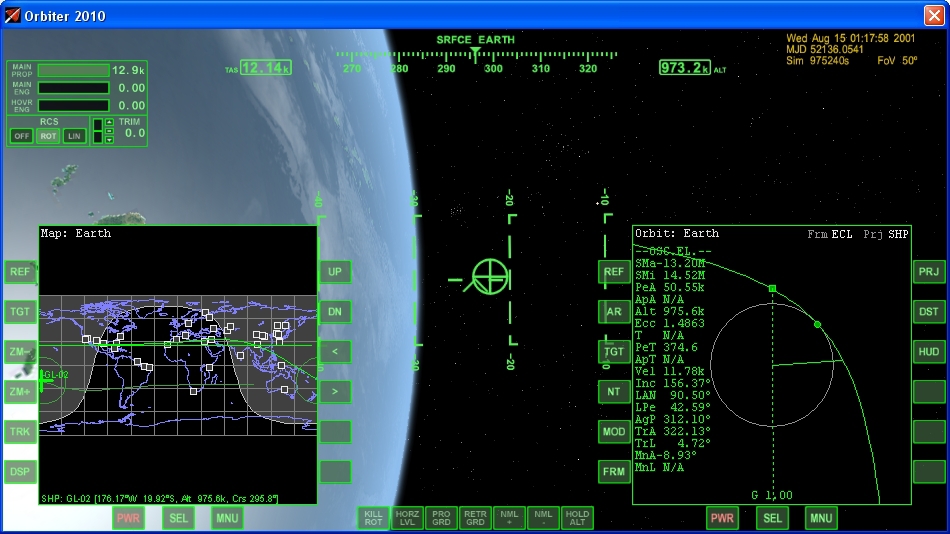Decrease trim with the down arrow

[110, 140]
